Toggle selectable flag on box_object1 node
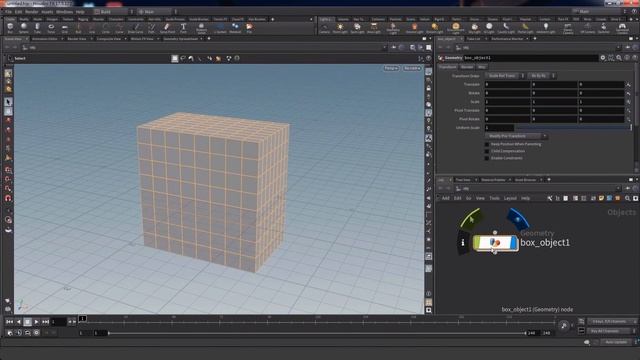The image size is (640, 360). [x=477, y=243]
